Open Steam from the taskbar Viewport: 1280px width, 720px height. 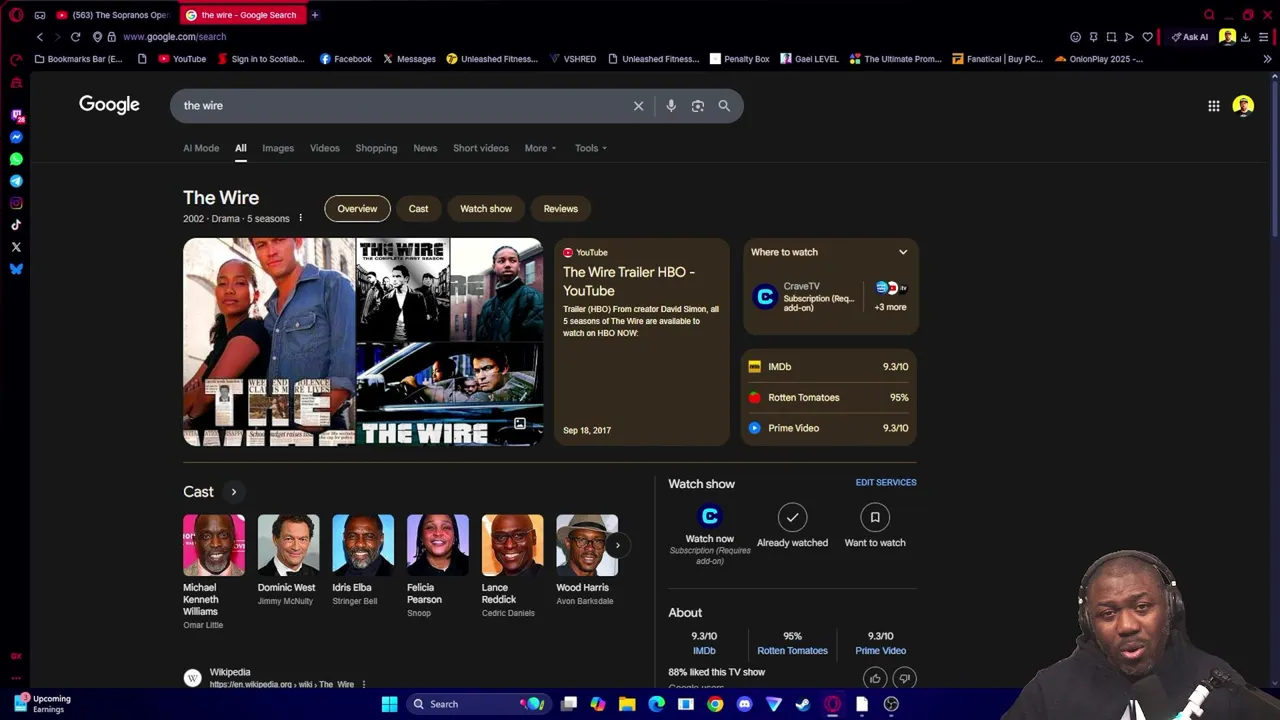point(802,704)
